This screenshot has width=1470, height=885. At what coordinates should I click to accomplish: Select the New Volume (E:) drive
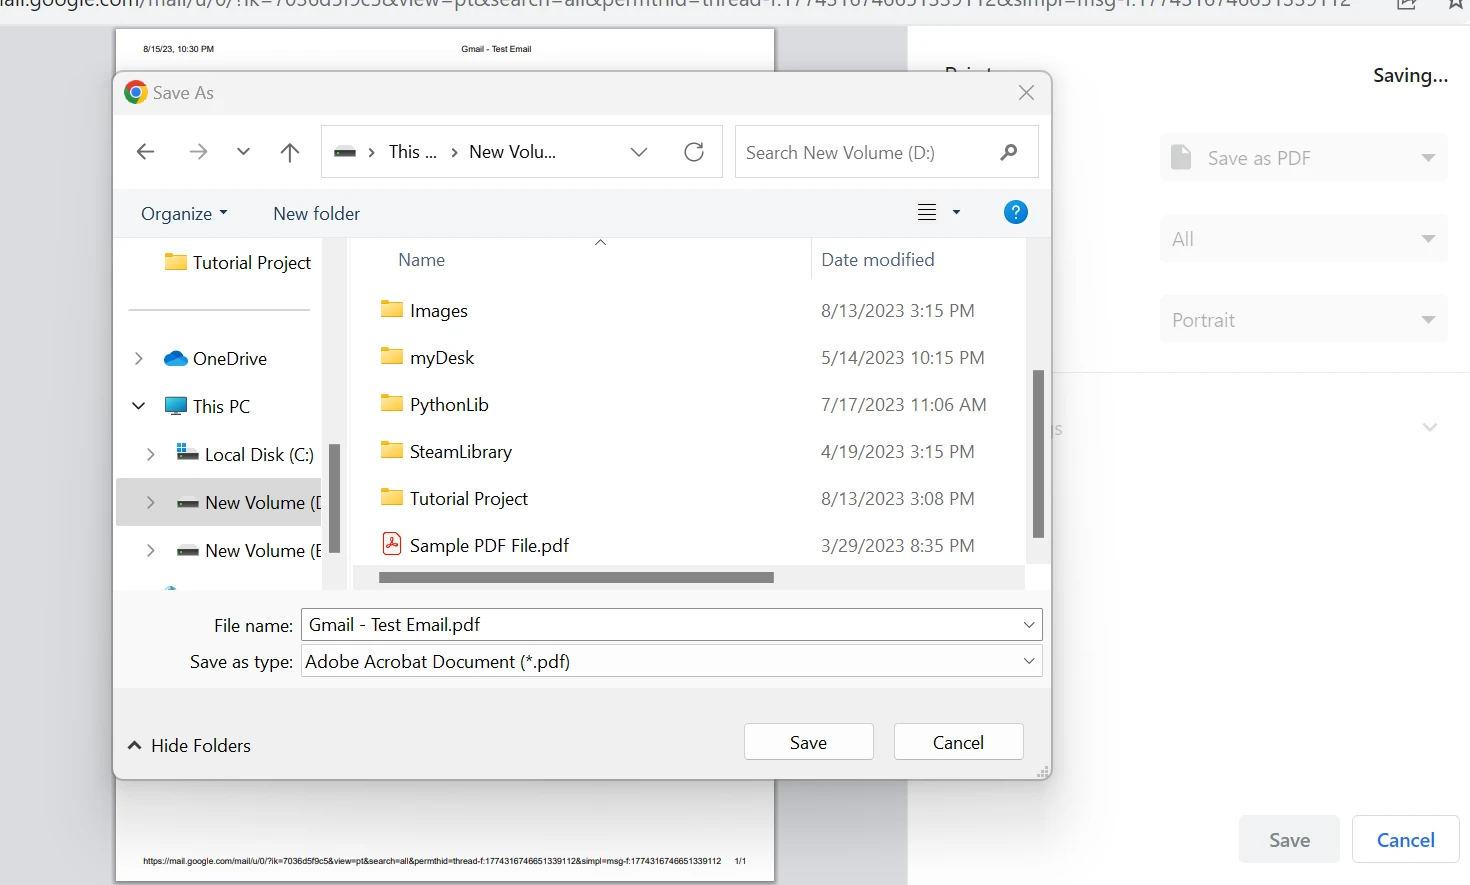coord(248,550)
